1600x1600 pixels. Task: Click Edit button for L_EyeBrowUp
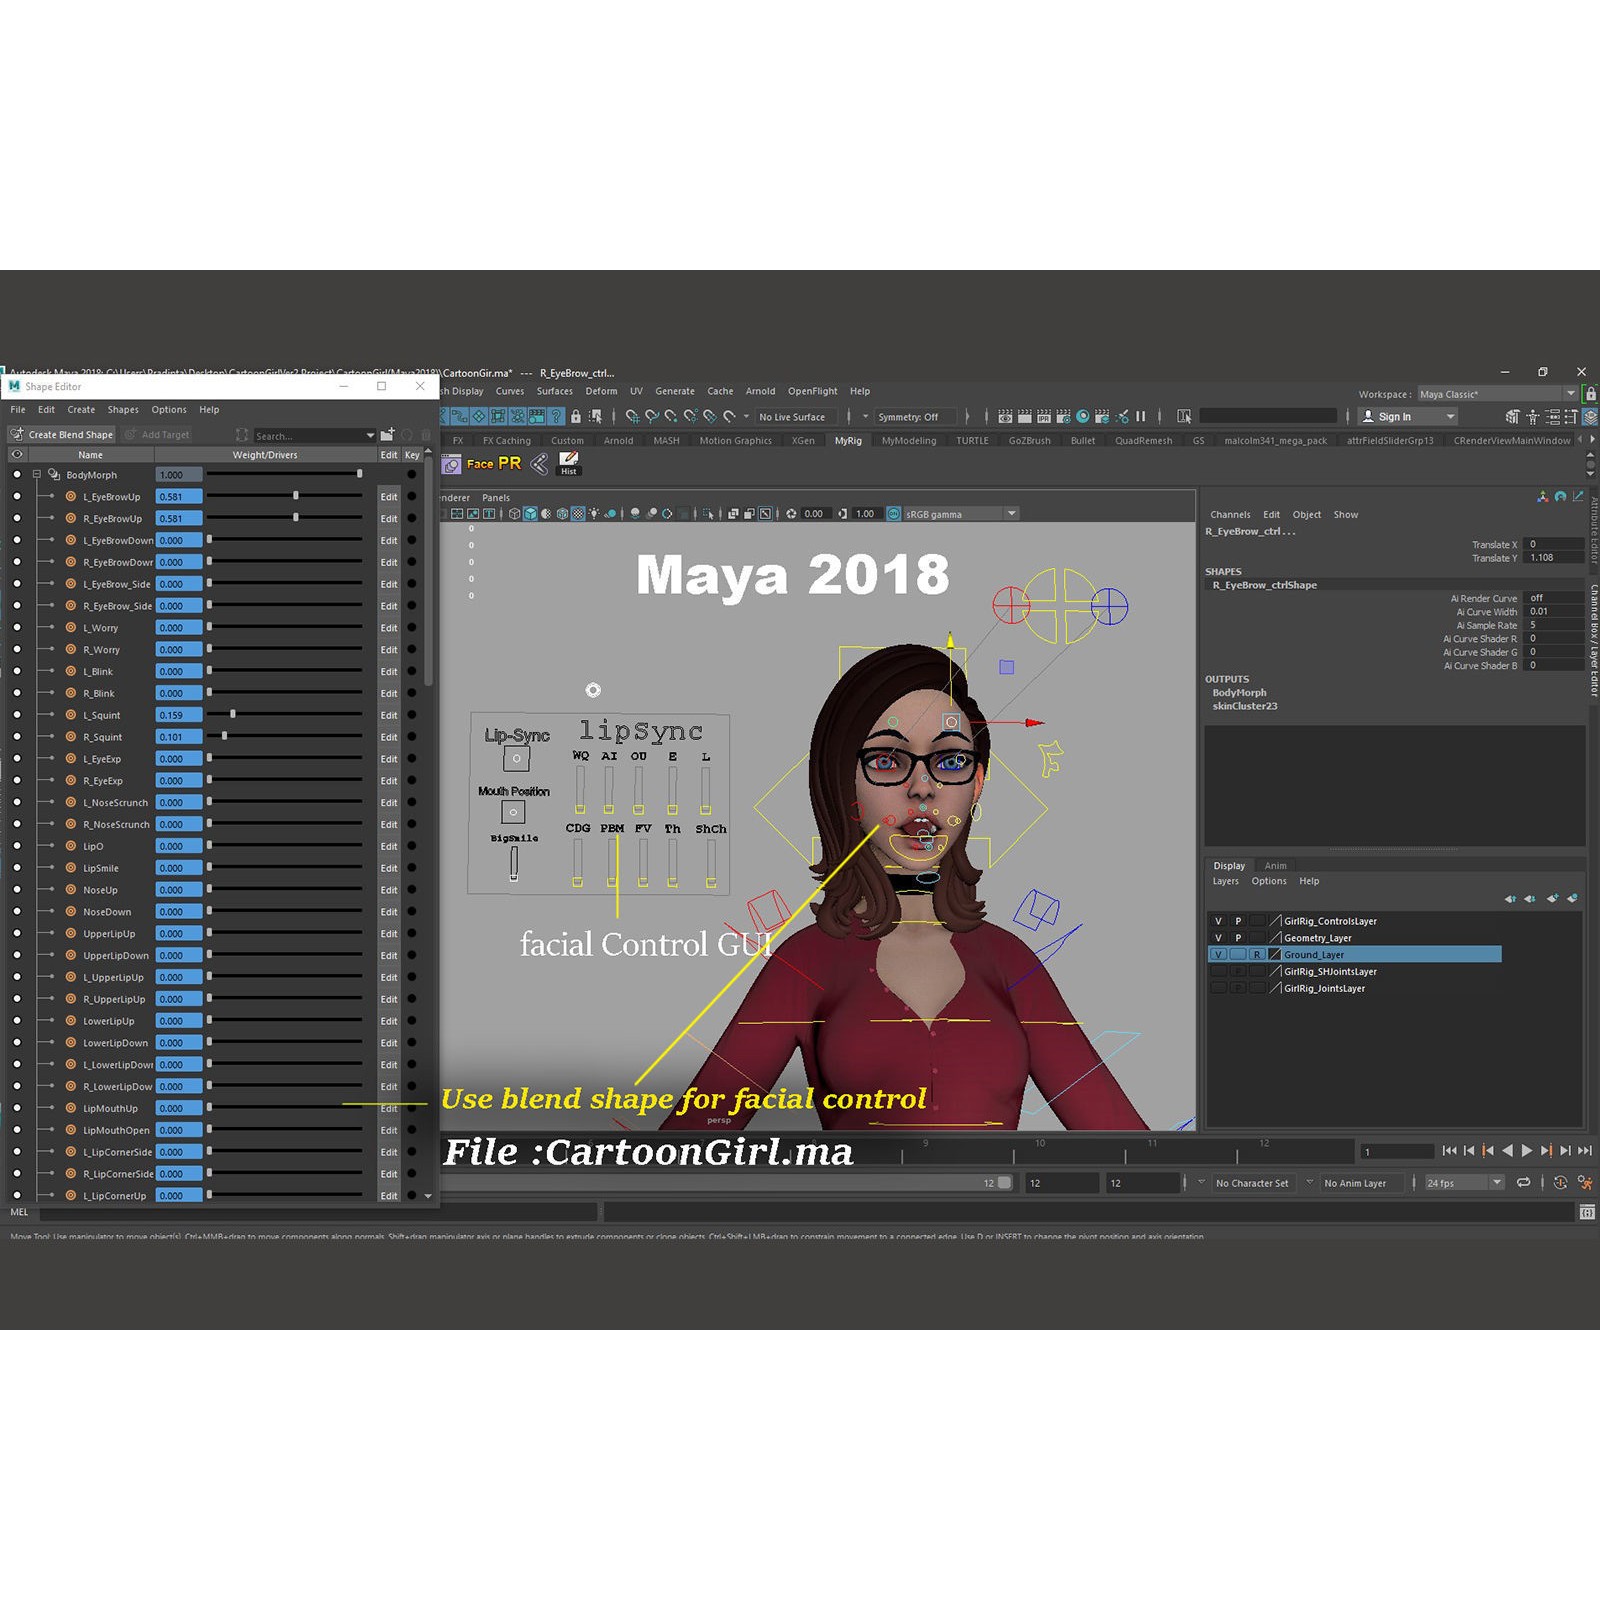389,496
